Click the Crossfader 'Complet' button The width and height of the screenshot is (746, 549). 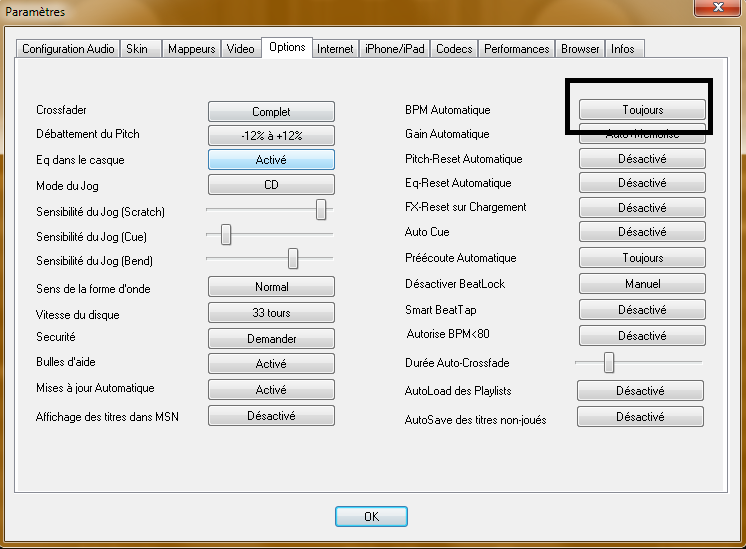click(x=271, y=112)
